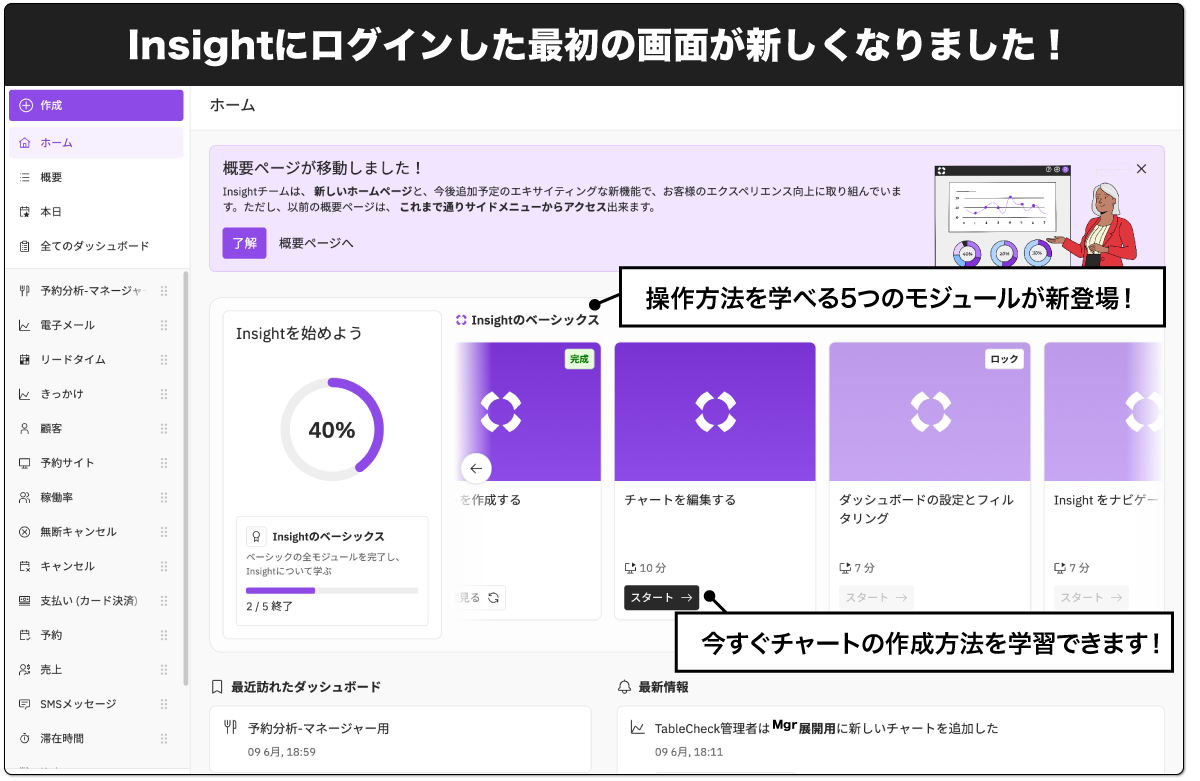Image resolution: width=1200 pixels, height=781 pixels.
Task: Click the SMSメッセージ message icon
Action: point(25,704)
